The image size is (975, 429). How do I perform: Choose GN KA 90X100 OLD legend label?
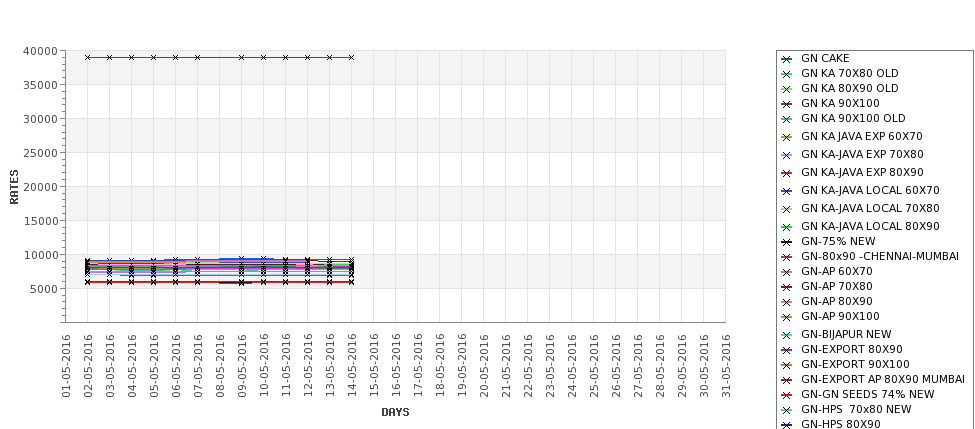click(x=853, y=118)
